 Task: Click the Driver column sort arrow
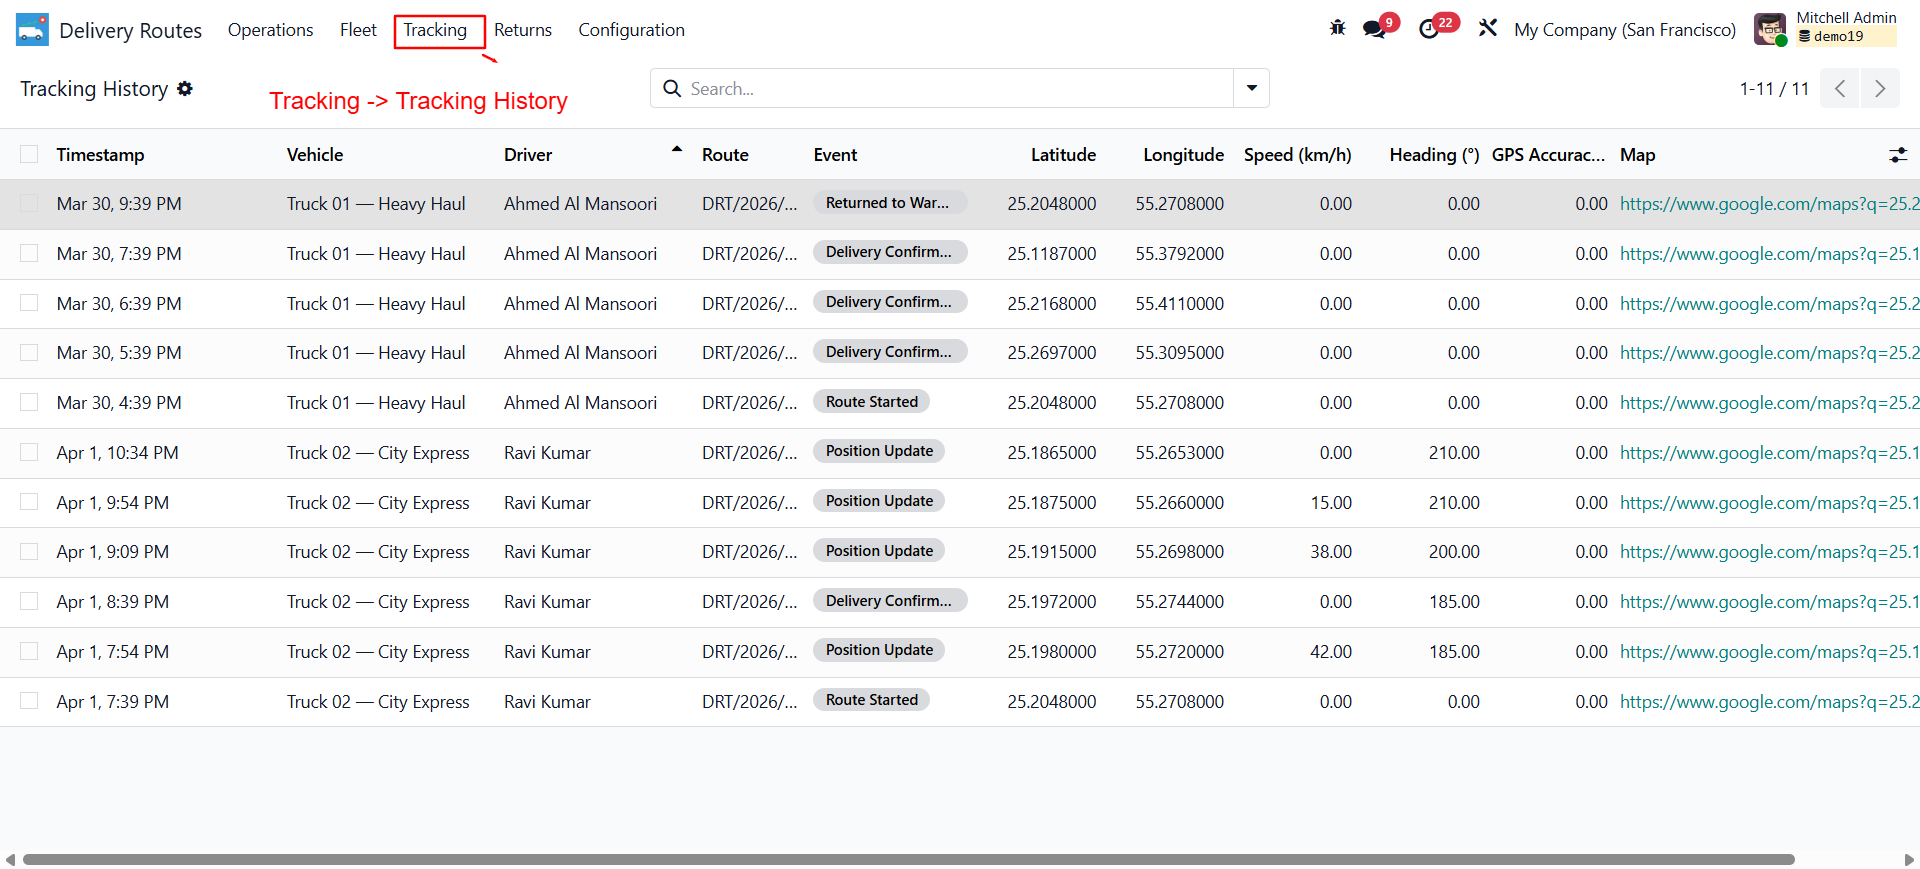click(x=677, y=149)
